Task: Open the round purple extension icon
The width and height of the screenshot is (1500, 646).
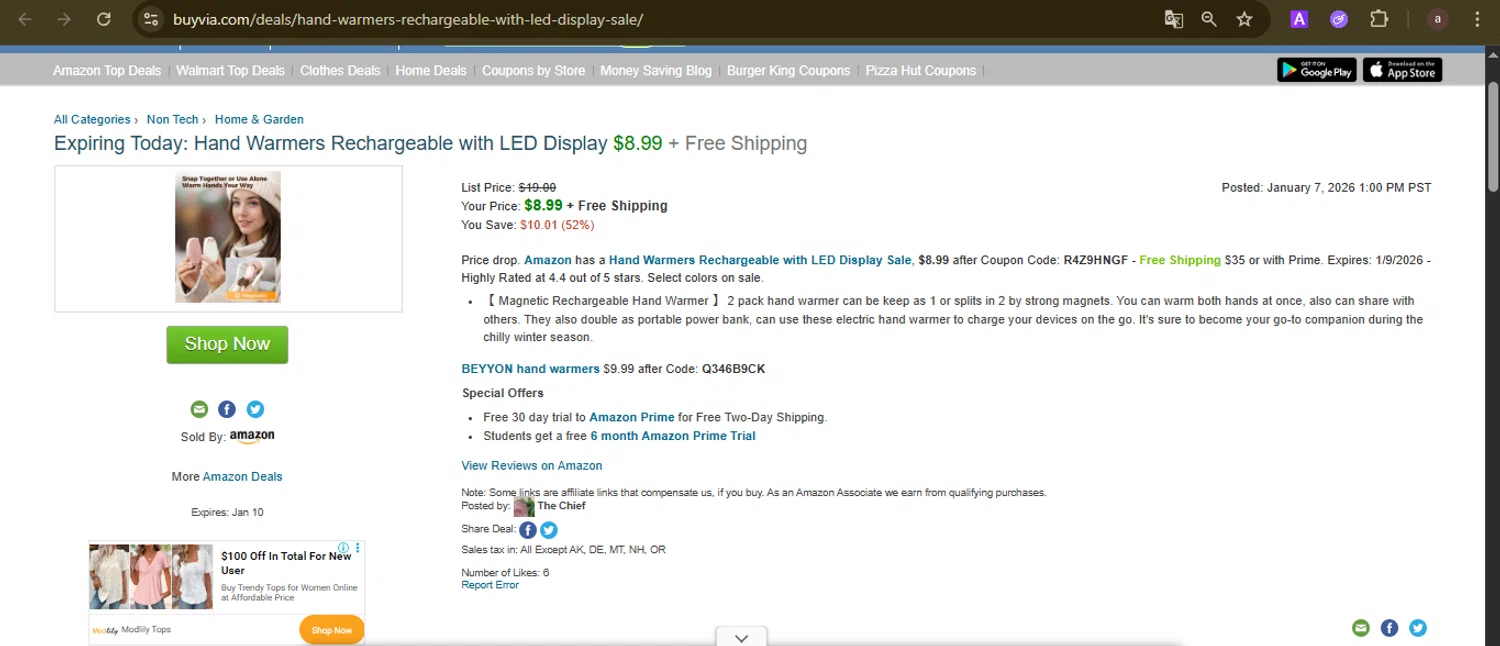Action: (1339, 19)
